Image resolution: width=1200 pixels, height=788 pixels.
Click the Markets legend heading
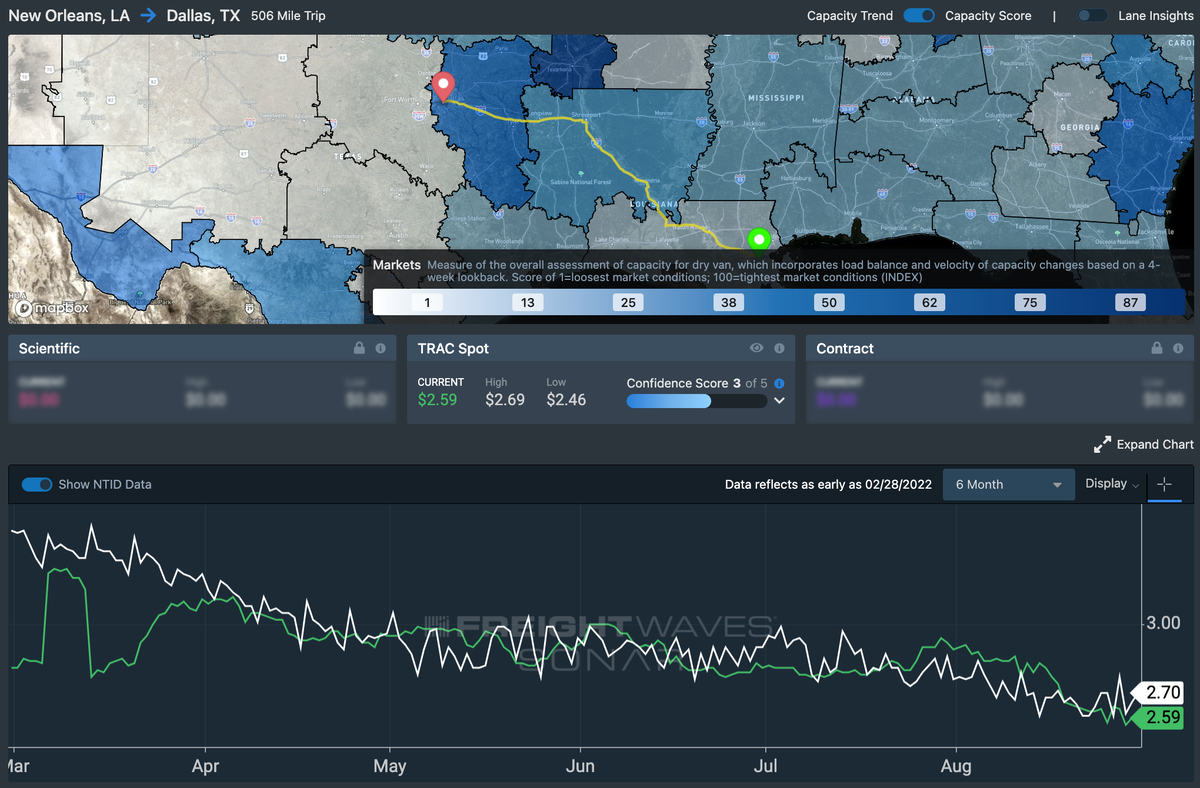pos(397,265)
